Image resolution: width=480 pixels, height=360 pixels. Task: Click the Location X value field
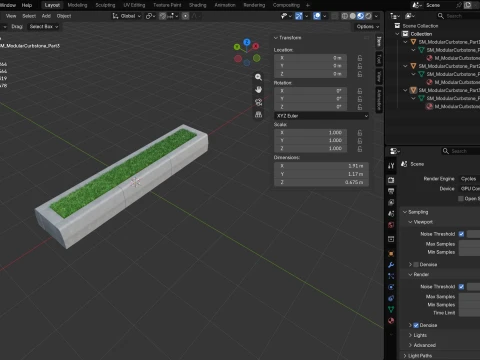coord(310,58)
